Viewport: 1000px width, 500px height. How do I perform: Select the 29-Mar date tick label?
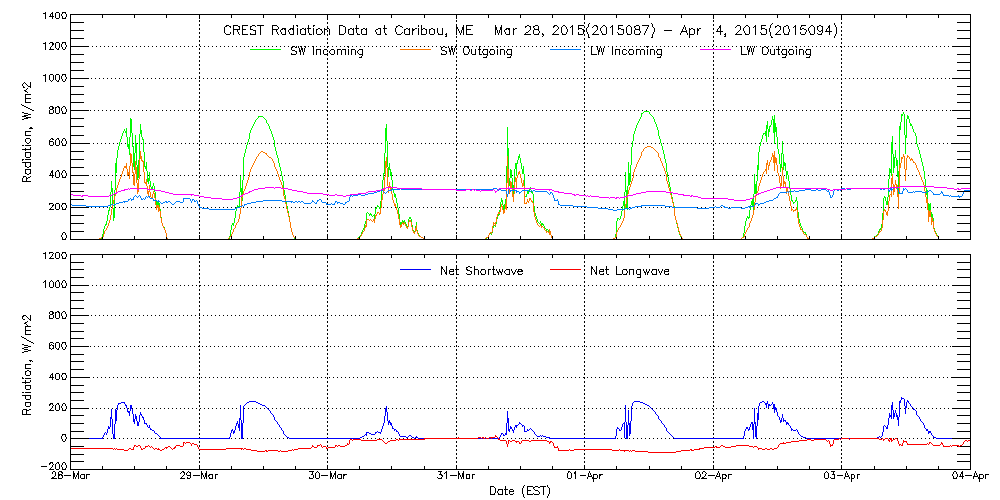[200, 477]
